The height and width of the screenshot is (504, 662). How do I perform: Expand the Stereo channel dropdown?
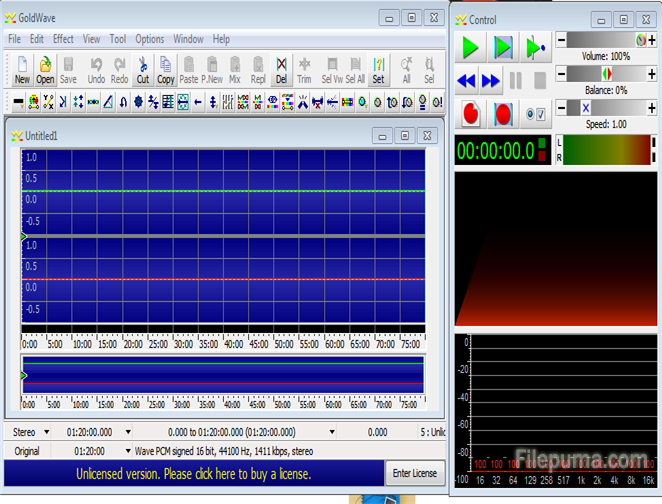tap(47, 432)
